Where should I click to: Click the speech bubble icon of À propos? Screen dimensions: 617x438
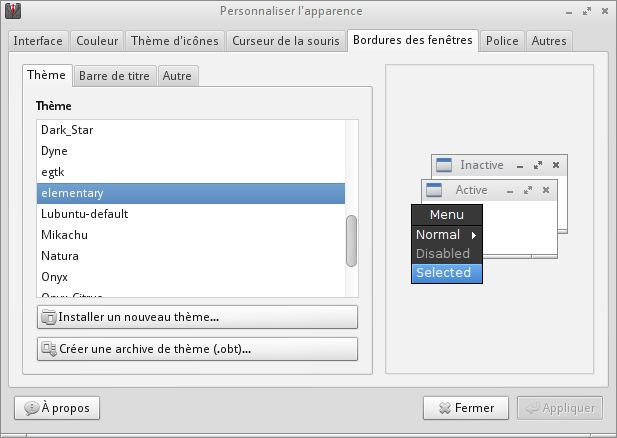tap(31, 408)
